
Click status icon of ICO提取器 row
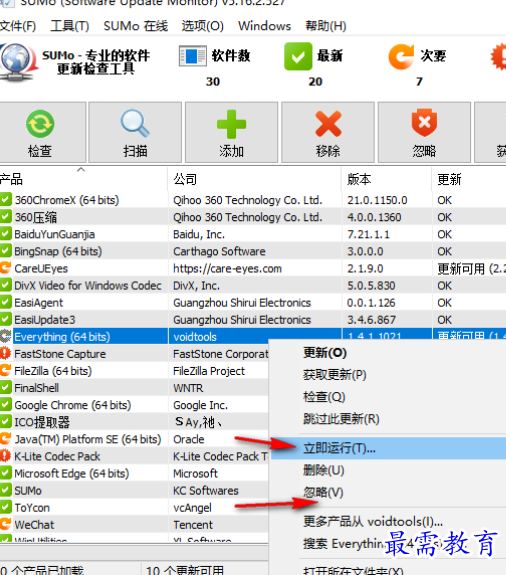(6, 422)
